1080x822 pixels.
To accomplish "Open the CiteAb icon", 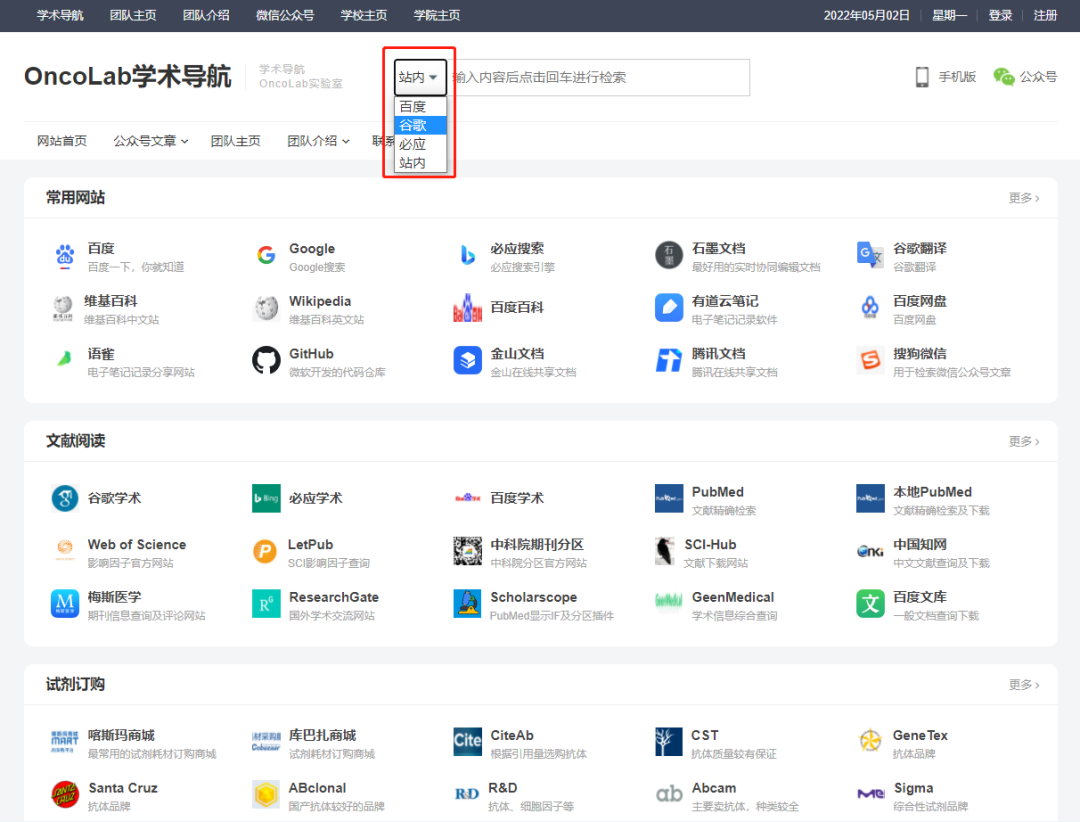I will pos(468,741).
